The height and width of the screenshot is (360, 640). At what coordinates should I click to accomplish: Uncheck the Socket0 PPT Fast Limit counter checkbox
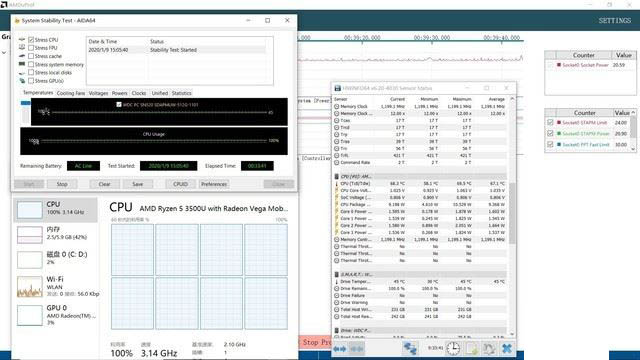click(550, 144)
